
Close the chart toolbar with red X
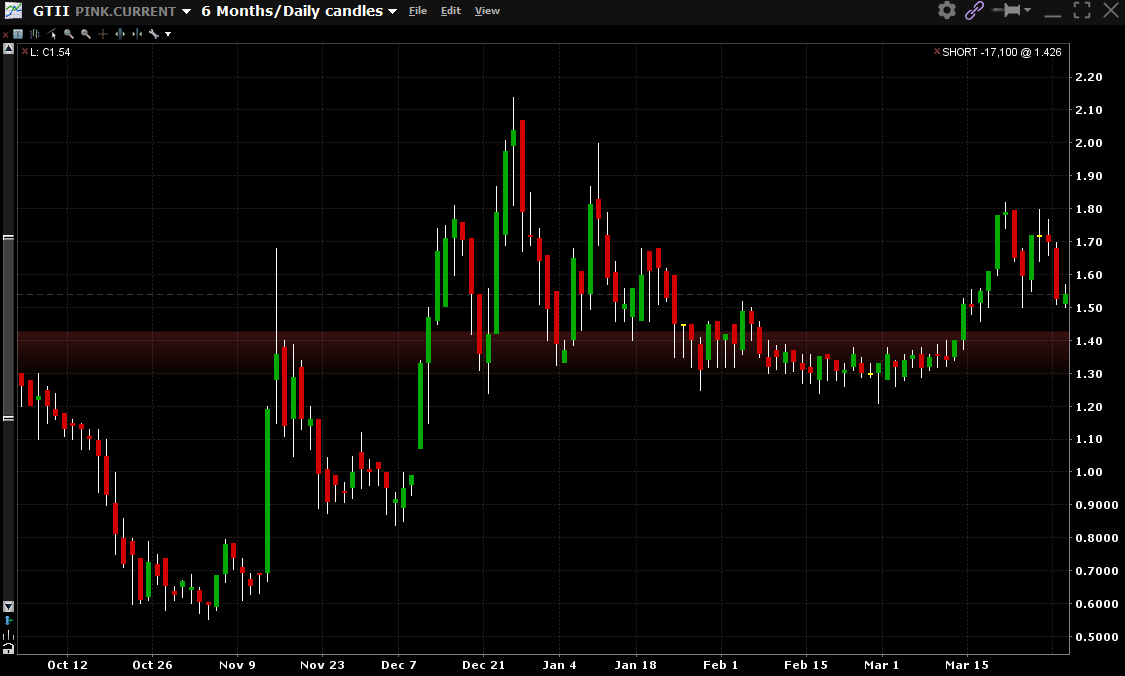coord(5,34)
